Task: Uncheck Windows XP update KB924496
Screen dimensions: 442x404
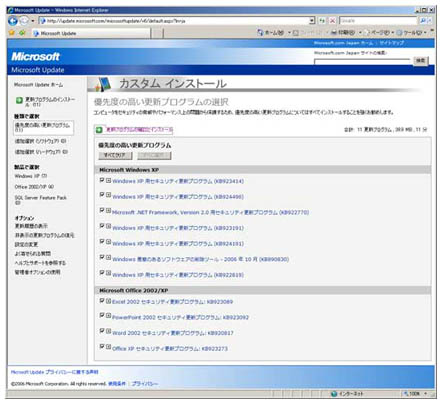Action: coord(102,195)
